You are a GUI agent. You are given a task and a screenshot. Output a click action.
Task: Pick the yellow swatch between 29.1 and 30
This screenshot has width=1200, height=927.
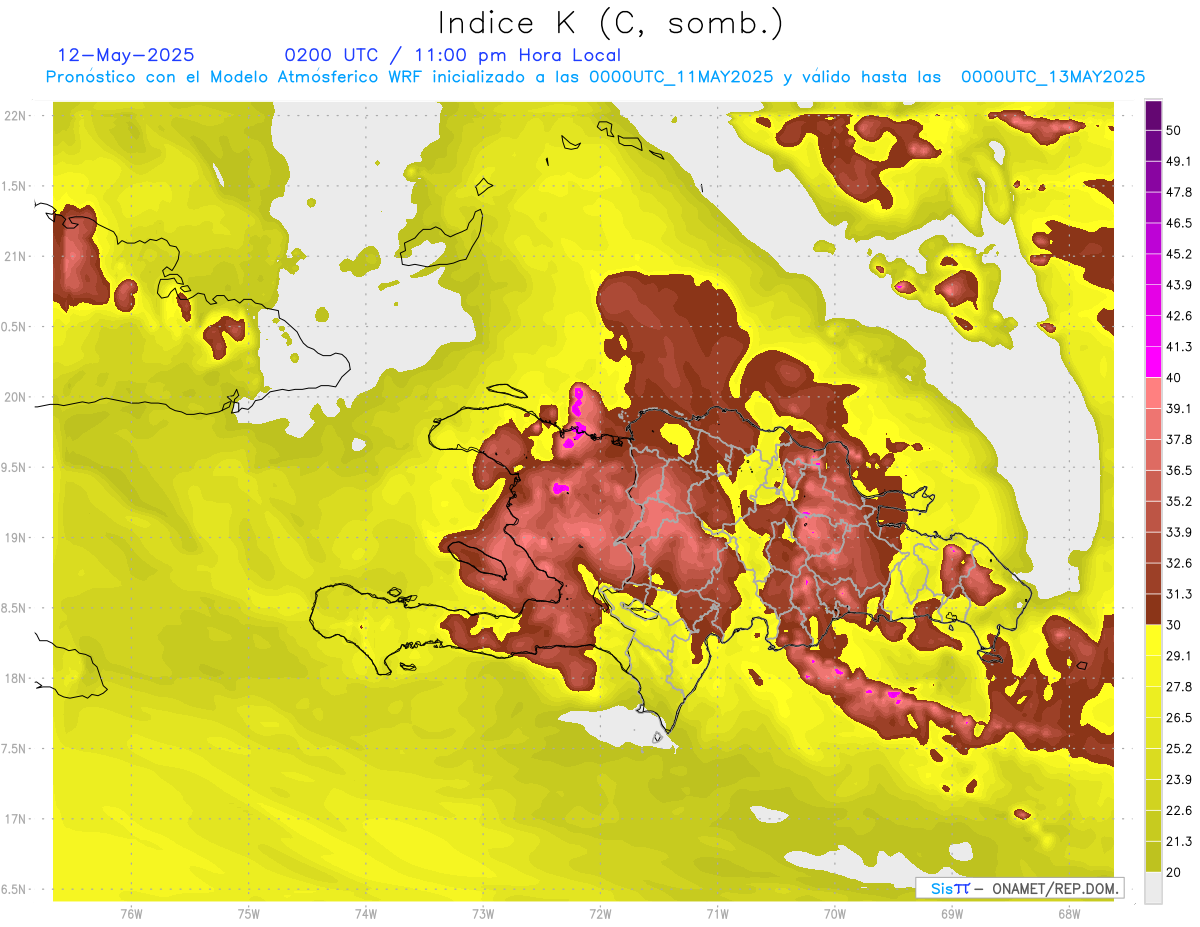(1154, 640)
